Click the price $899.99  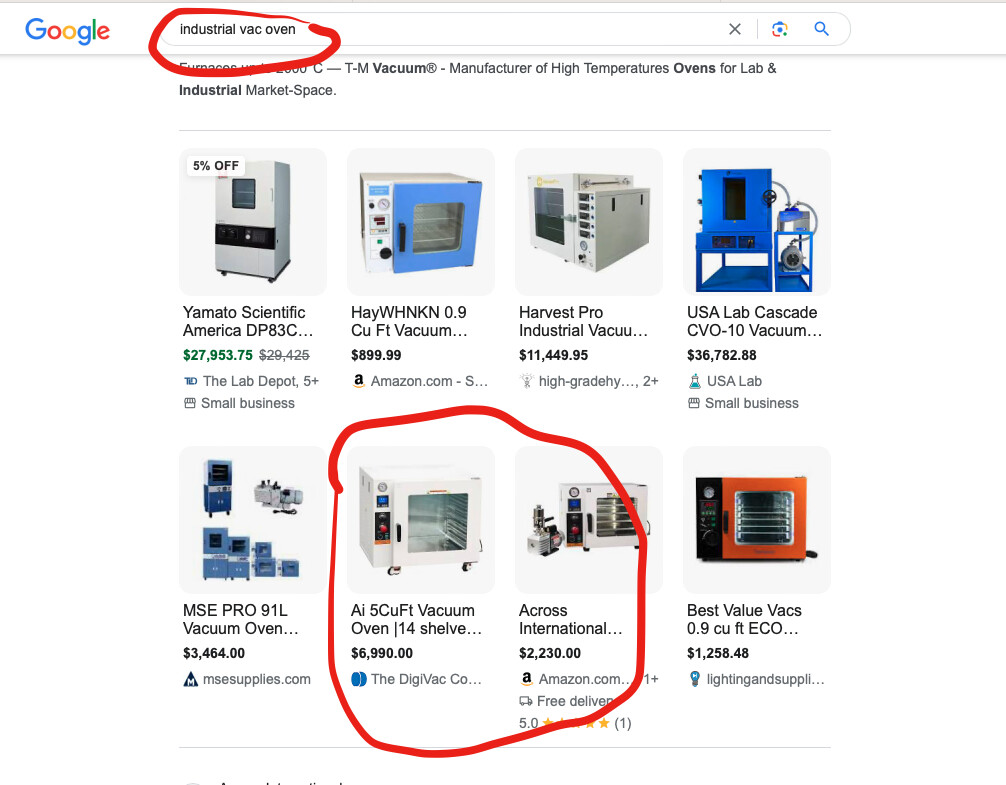click(376, 355)
